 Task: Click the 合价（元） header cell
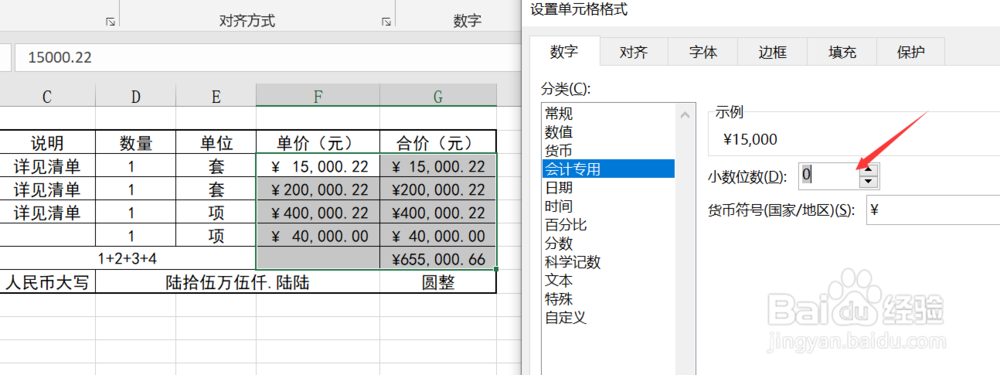tap(438, 142)
